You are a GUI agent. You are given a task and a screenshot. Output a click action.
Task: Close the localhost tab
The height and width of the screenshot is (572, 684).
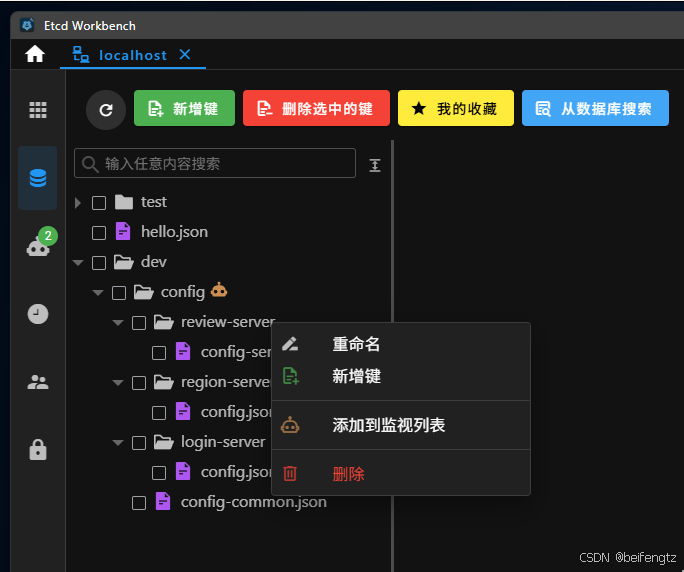tap(185, 55)
